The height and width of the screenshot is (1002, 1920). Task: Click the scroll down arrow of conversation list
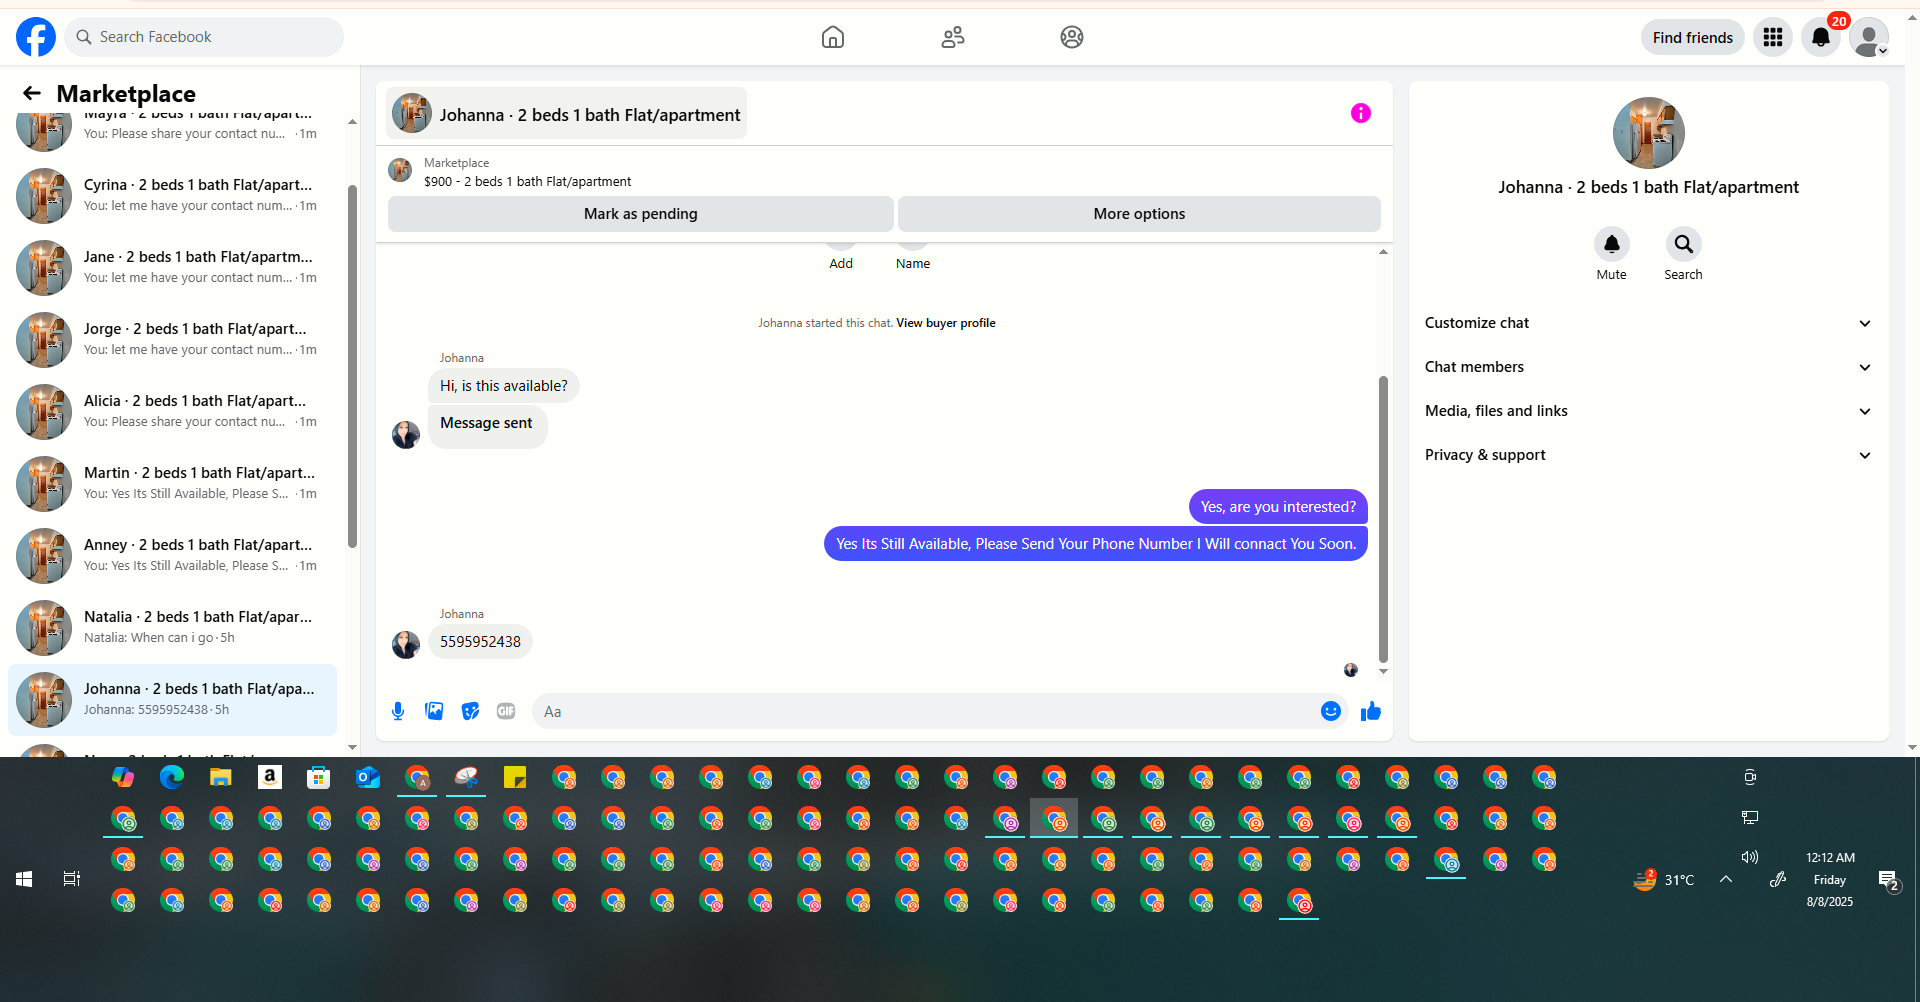point(352,747)
